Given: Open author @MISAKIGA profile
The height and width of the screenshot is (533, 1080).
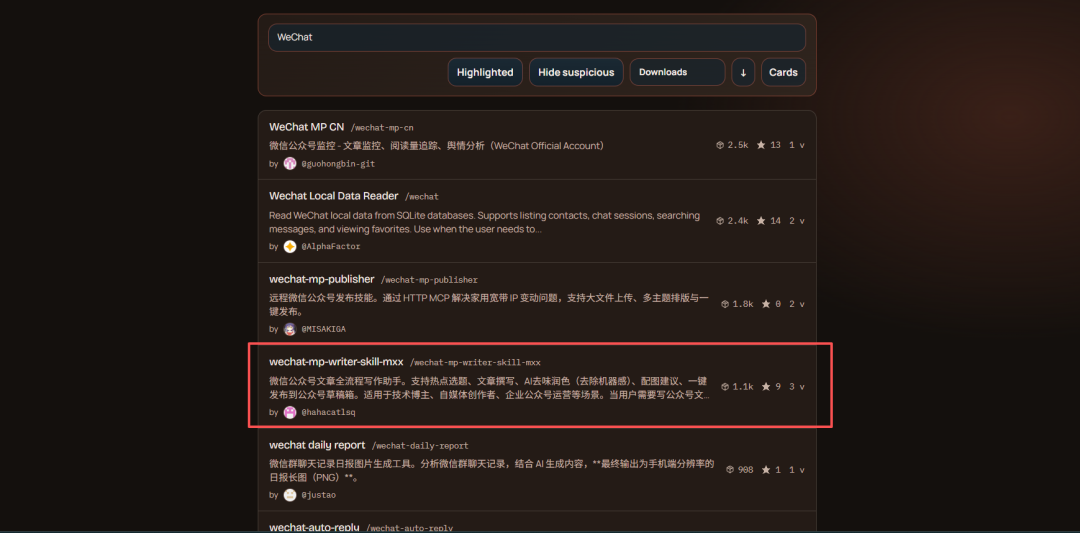Looking at the screenshot, I should click(x=324, y=329).
